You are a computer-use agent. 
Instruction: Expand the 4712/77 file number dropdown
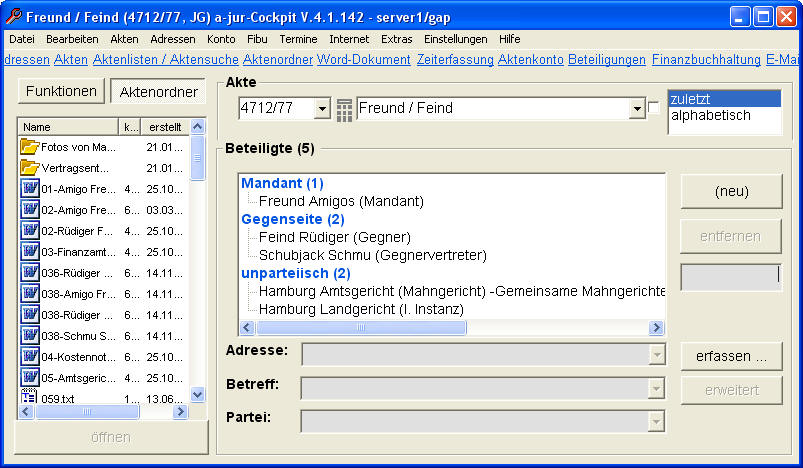click(322, 109)
